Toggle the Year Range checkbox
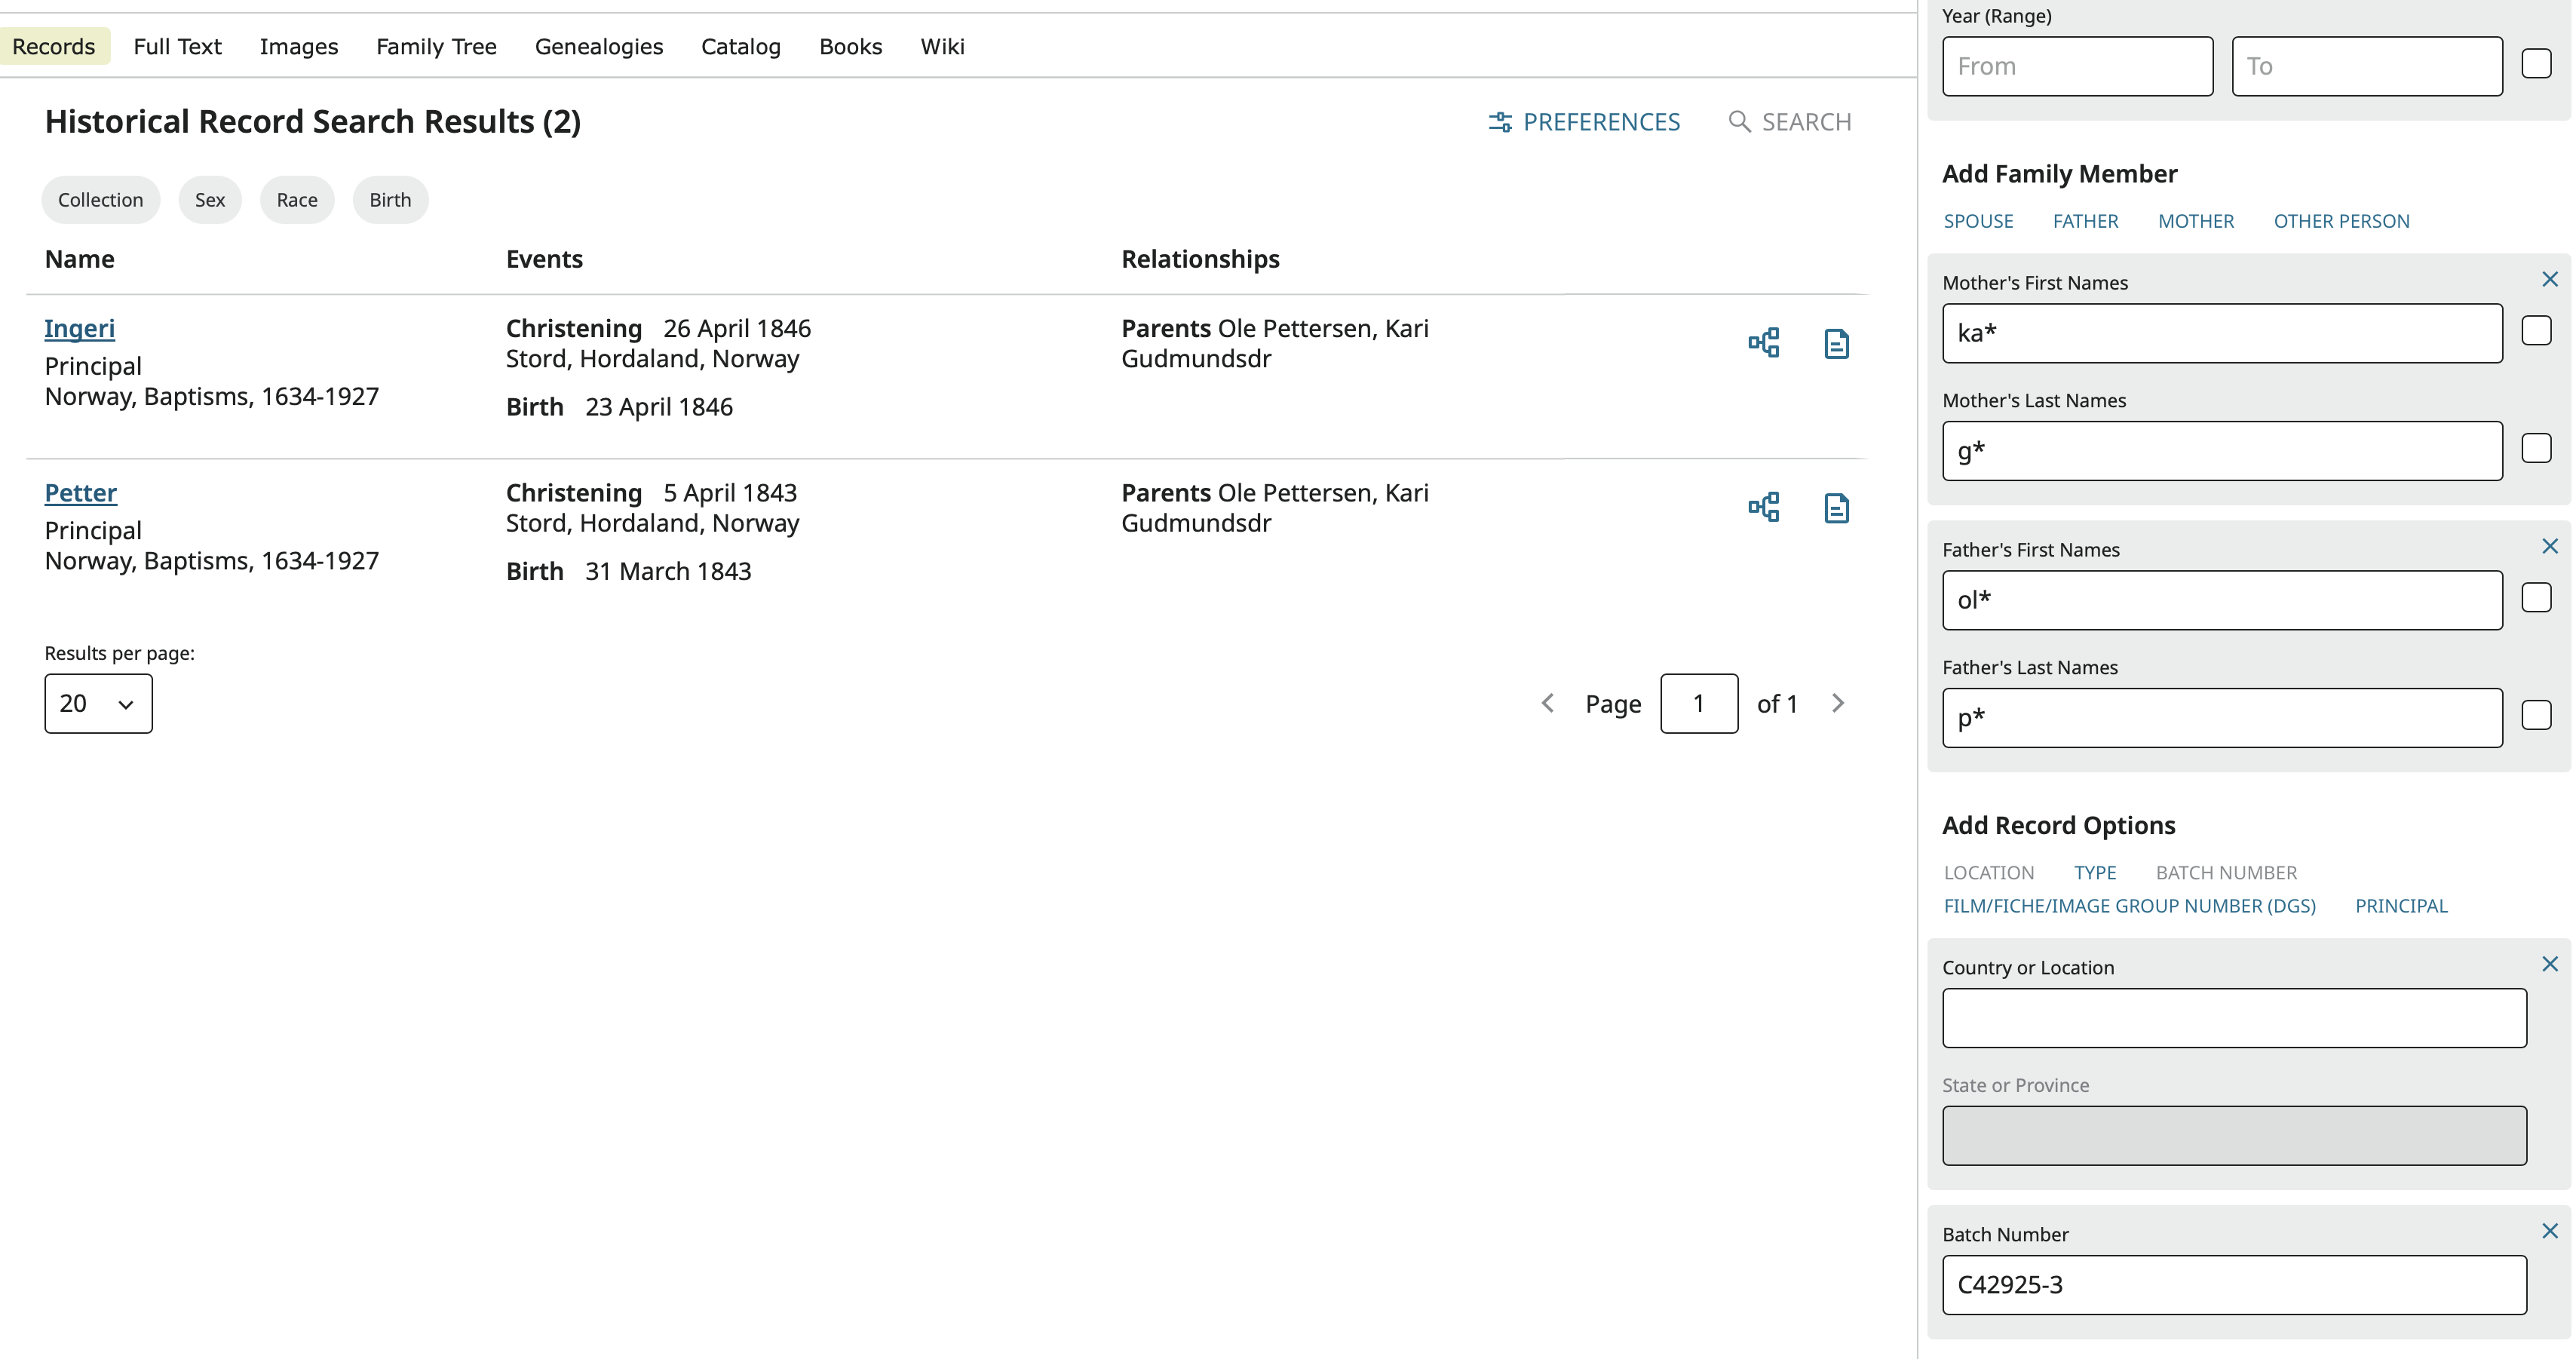 coord(2536,63)
